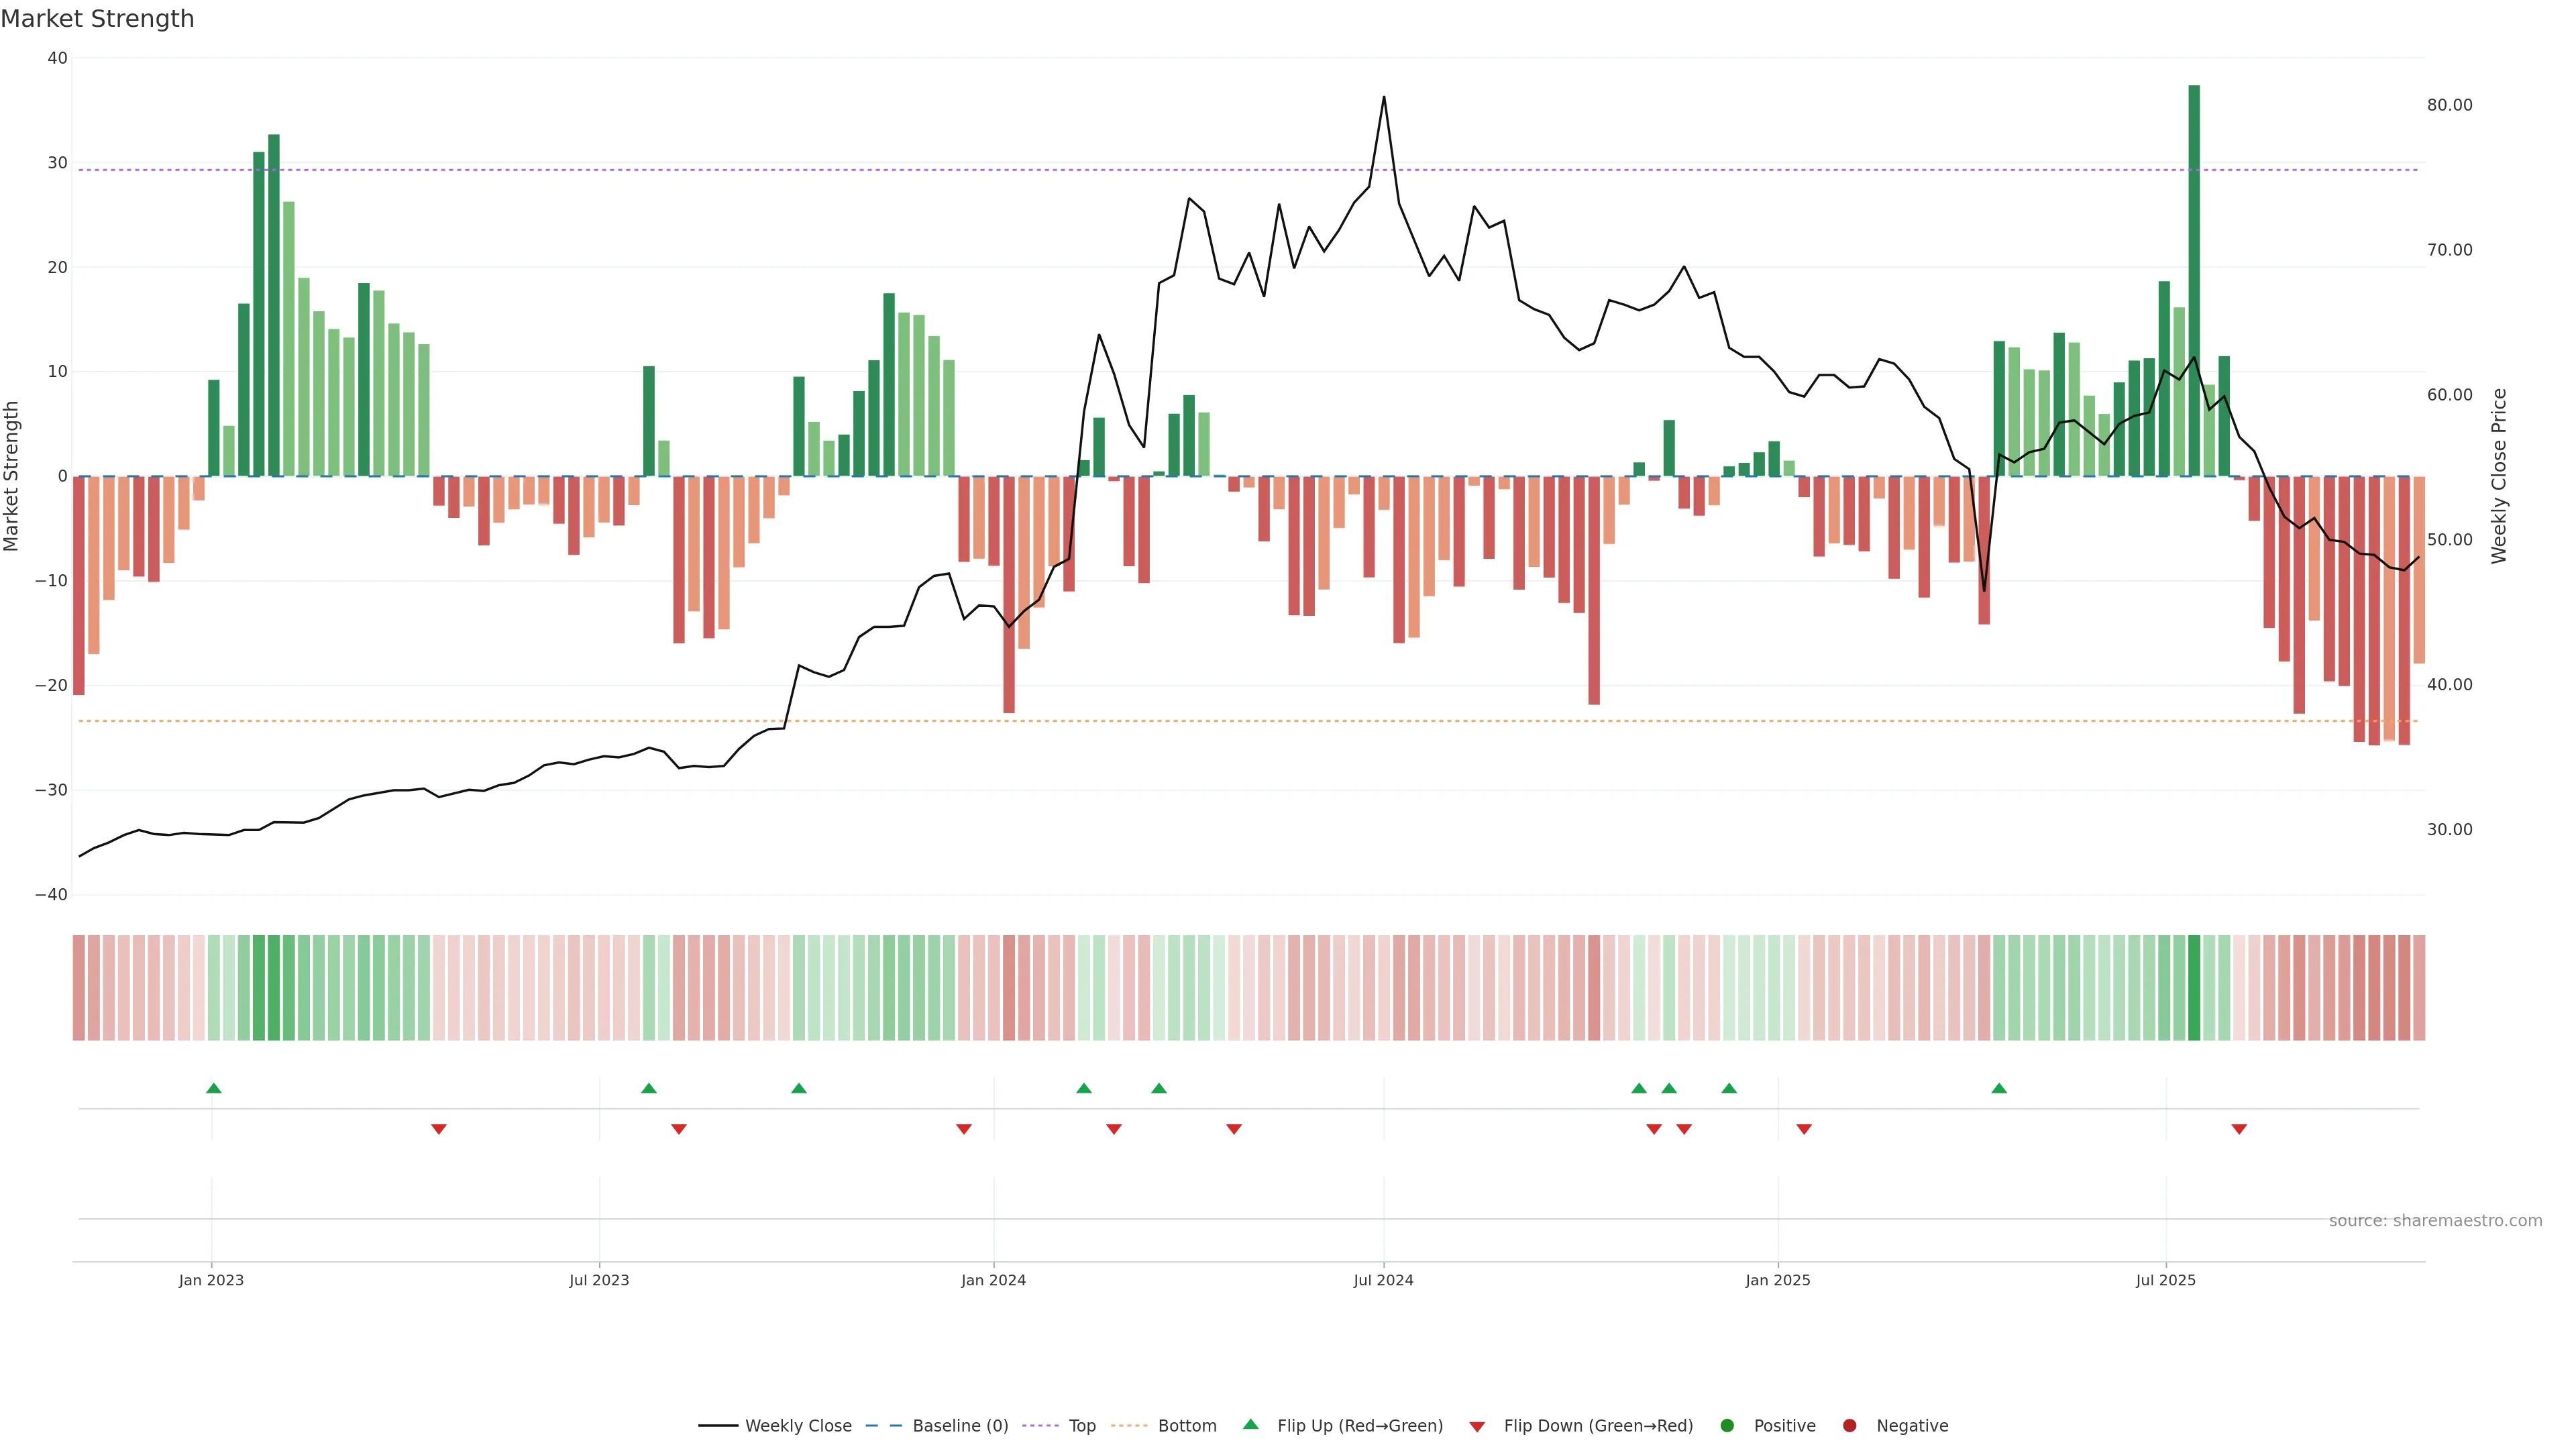Click the Market Strength chart title

pyautogui.click(x=97, y=19)
